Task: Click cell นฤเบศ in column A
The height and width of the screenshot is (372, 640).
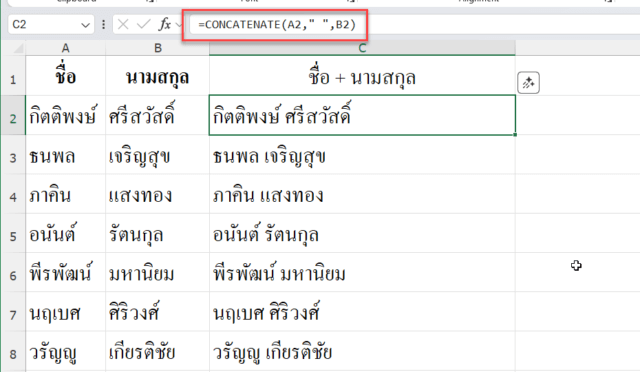Action: [x=66, y=312]
